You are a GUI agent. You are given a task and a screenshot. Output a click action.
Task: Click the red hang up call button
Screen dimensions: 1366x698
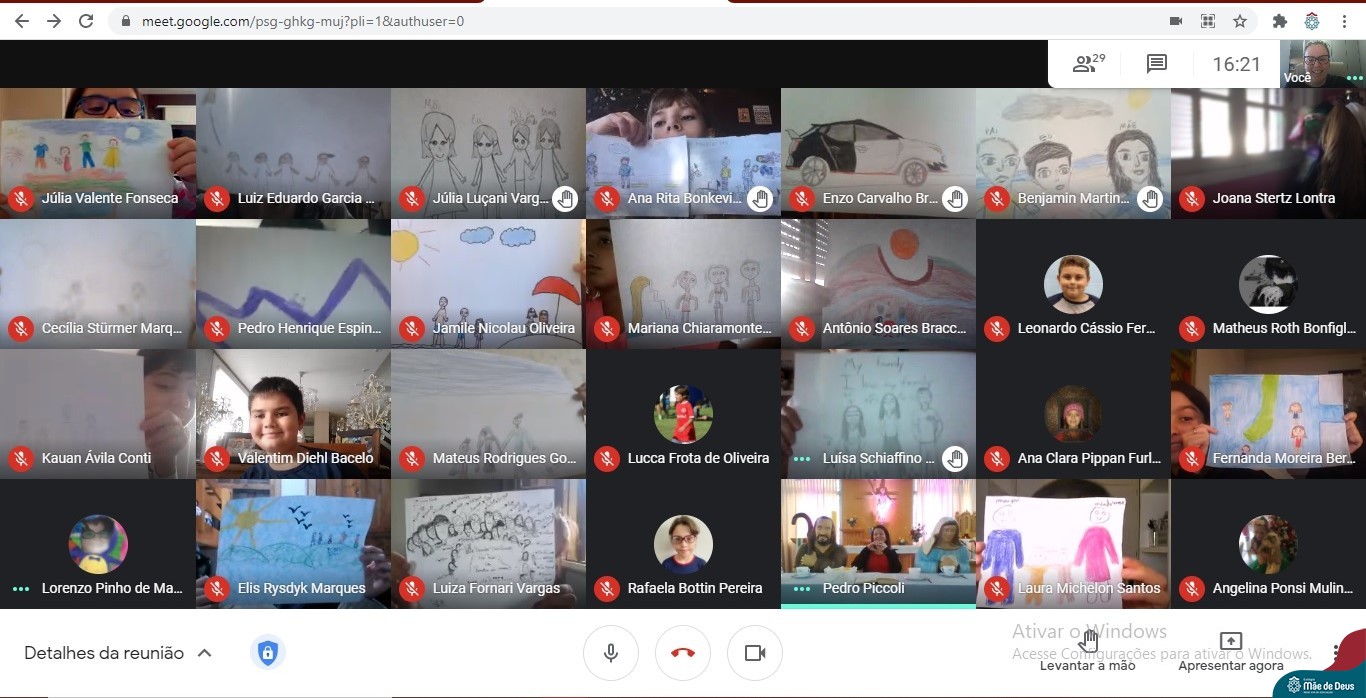pyautogui.click(x=683, y=653)
